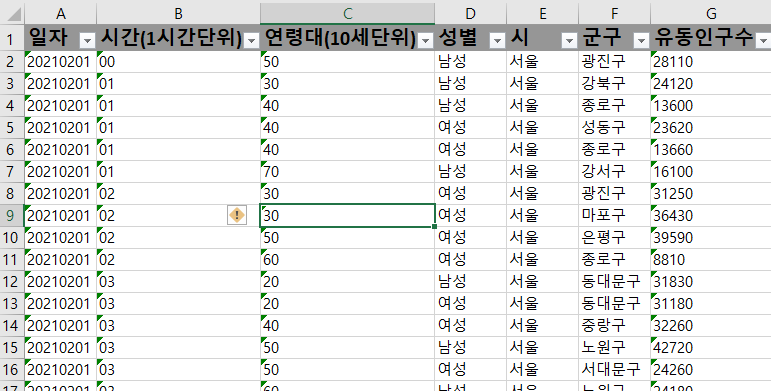The width and height of the screenshot is (771, 391).
Task: Select row 9 header
Action: pyautogui.click(x=12, y=215)
